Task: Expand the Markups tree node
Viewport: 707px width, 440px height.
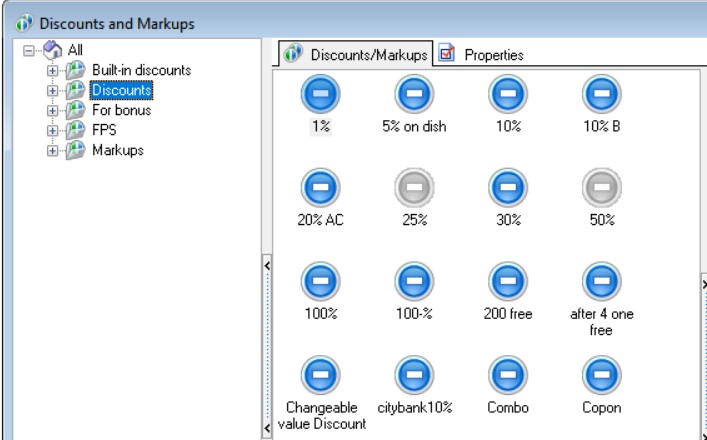Action: point(52,151)
